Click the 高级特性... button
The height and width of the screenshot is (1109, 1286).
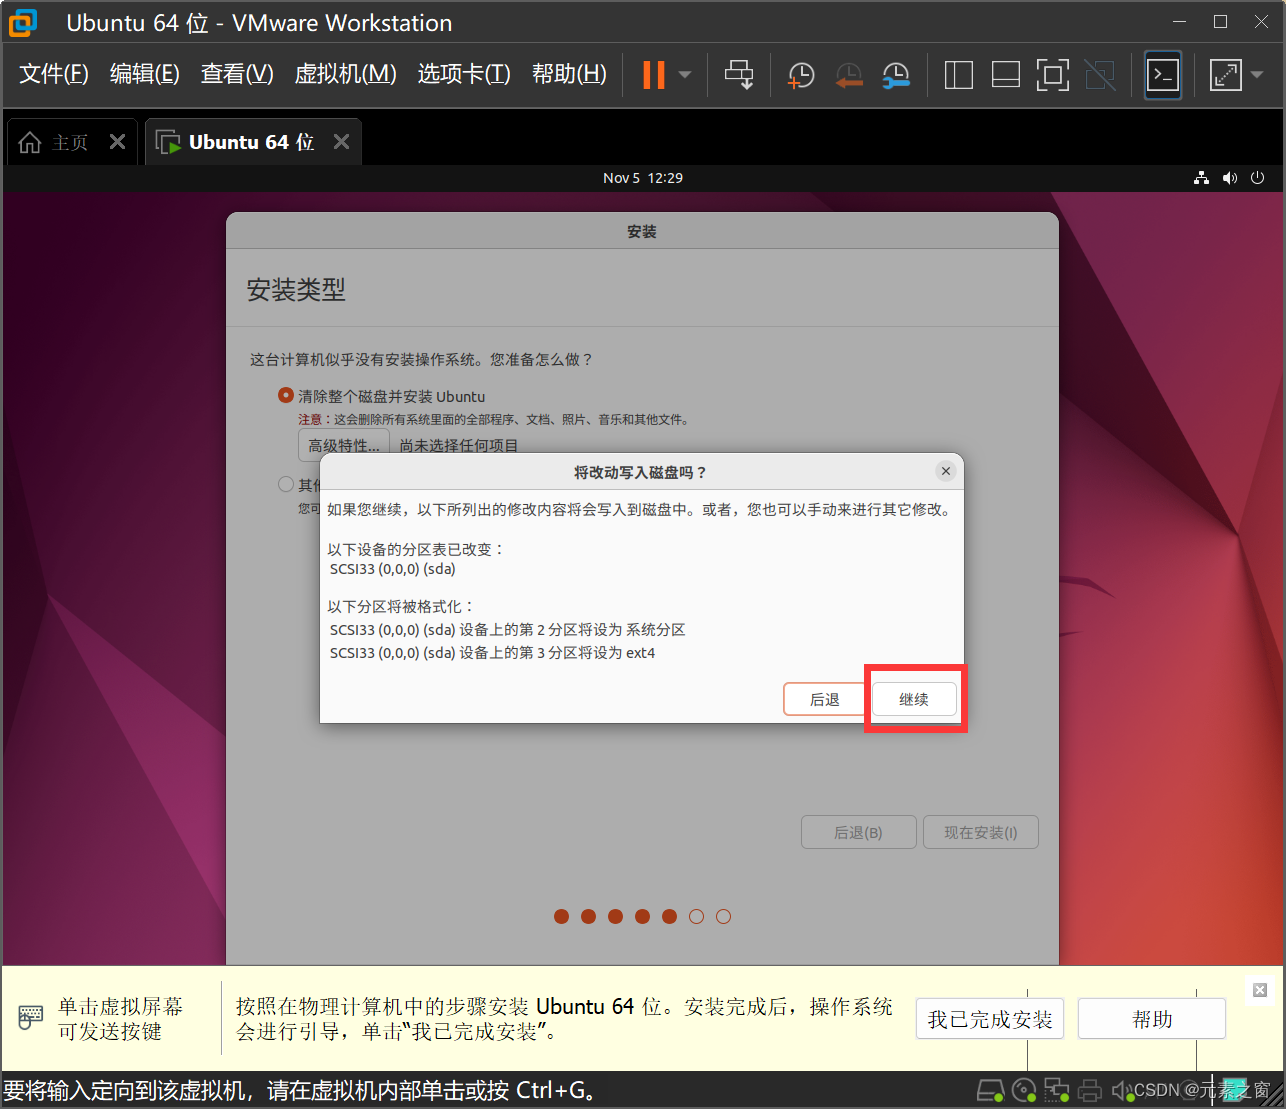tap(343, 445)
